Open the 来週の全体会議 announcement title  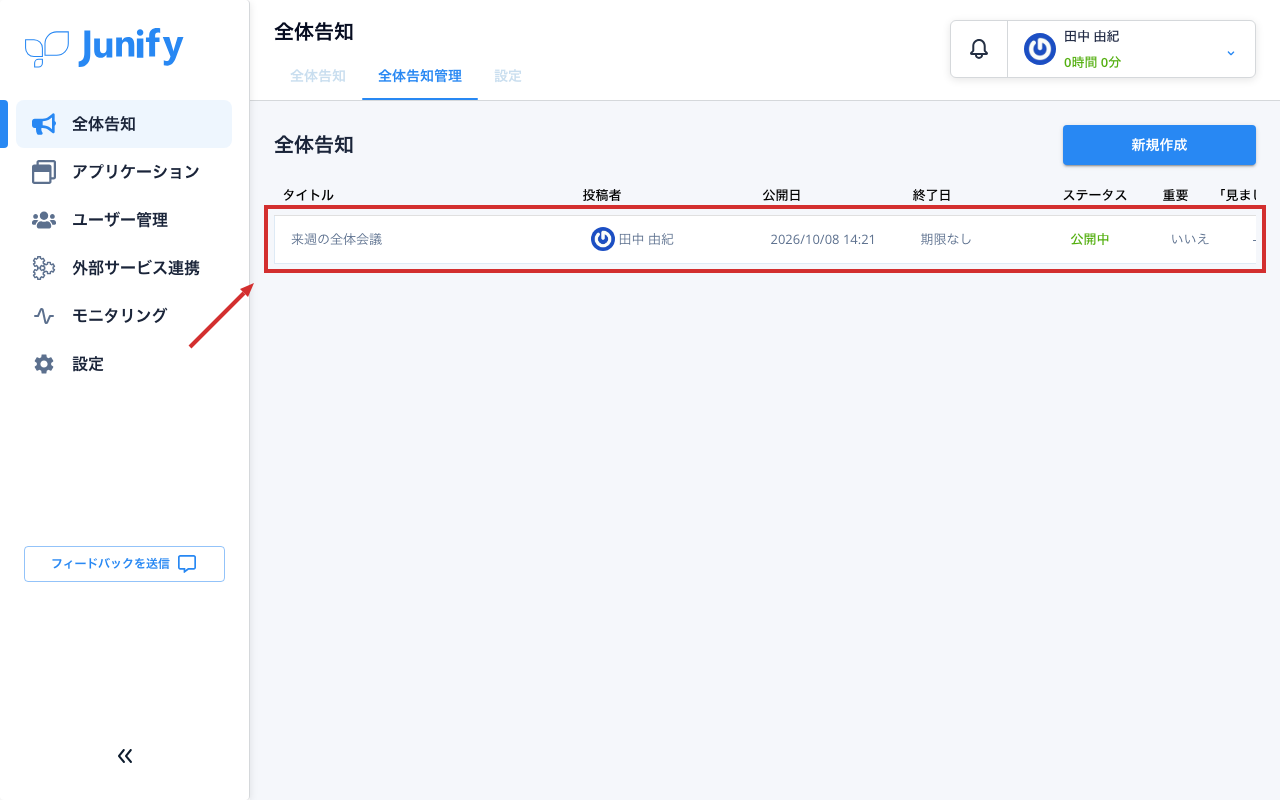(337, 239)
